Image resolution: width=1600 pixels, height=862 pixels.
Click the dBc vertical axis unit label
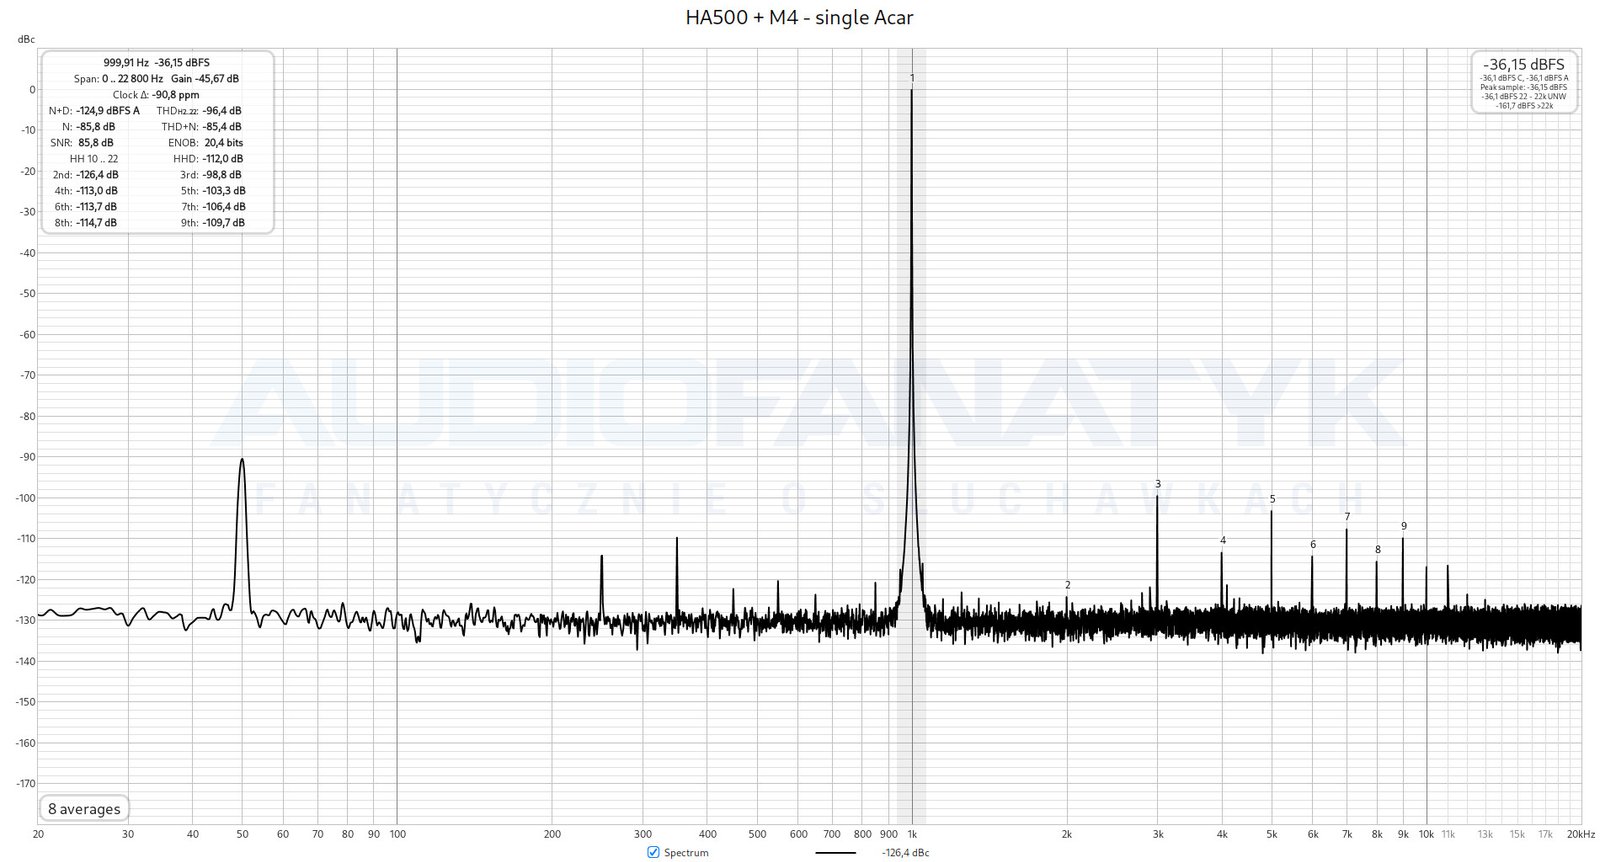point(26,40)
